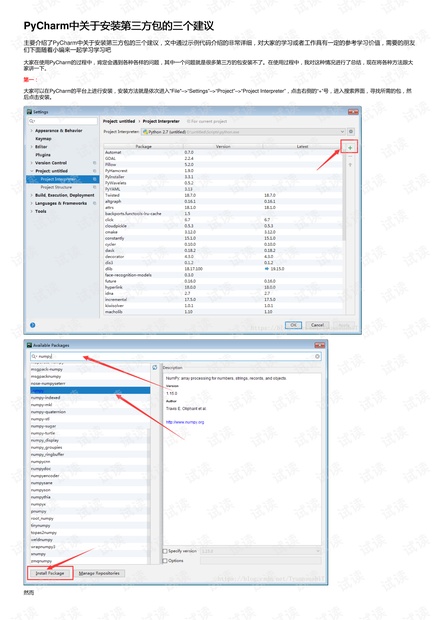Click the Available Packages search field
The image size is (440, 620).
pyautogui.click(x=176, y=356)
